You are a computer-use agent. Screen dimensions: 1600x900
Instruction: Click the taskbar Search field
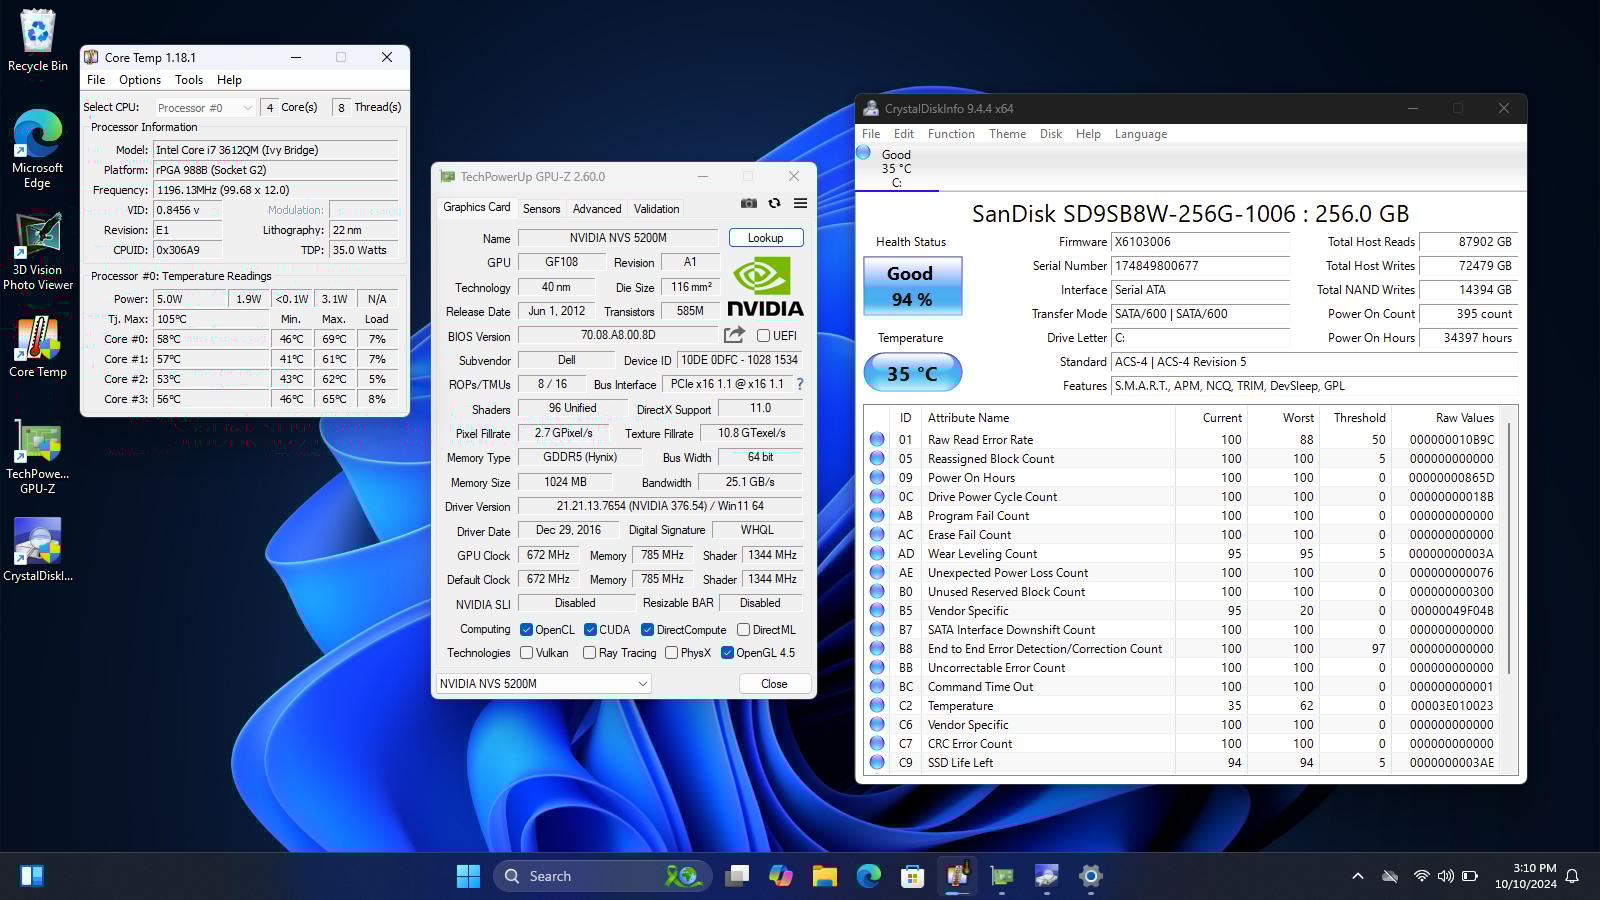pos(600,875)
